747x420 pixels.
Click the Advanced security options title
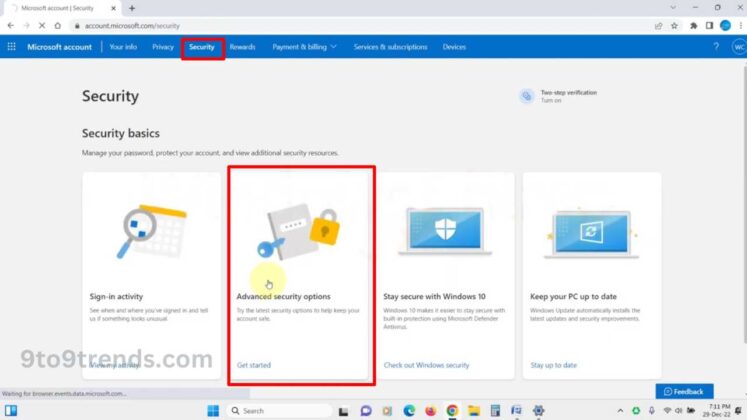pos(283,296)
